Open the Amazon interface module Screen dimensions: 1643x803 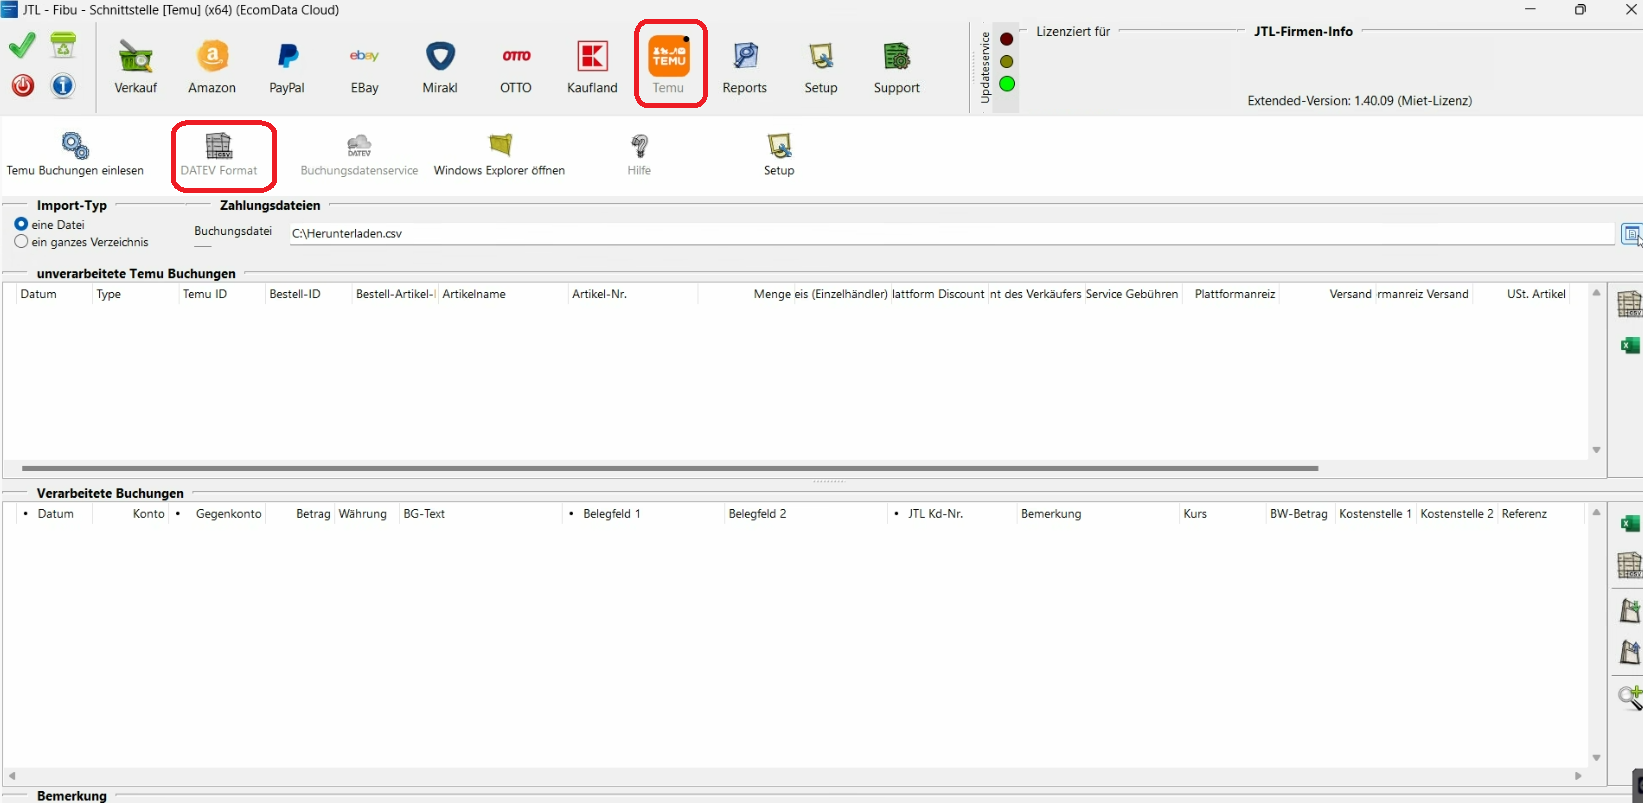[212, 66]
